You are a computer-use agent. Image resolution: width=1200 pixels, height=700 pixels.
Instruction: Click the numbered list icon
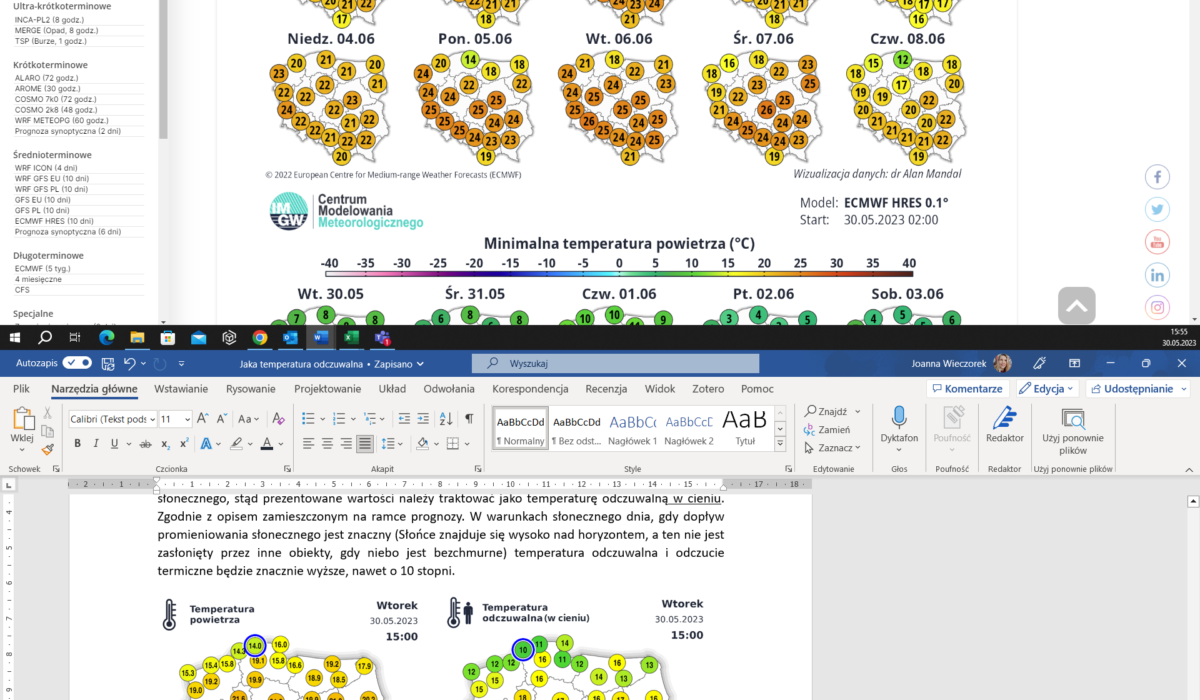pyautogui.click(x=337, y=419)
